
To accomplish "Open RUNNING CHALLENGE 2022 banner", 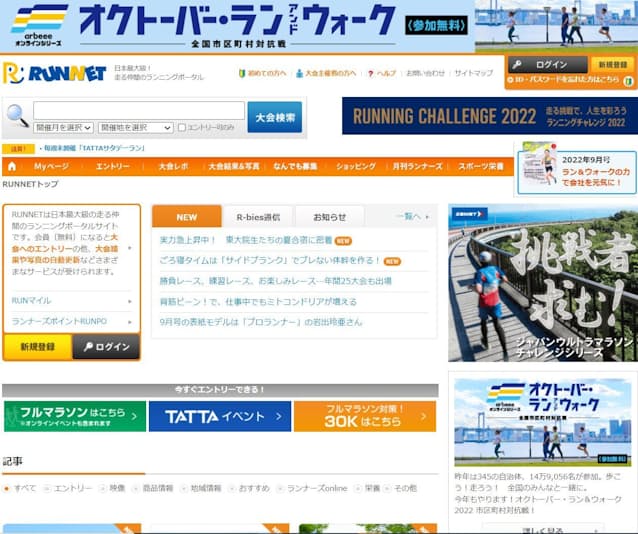I will point(490,116).
